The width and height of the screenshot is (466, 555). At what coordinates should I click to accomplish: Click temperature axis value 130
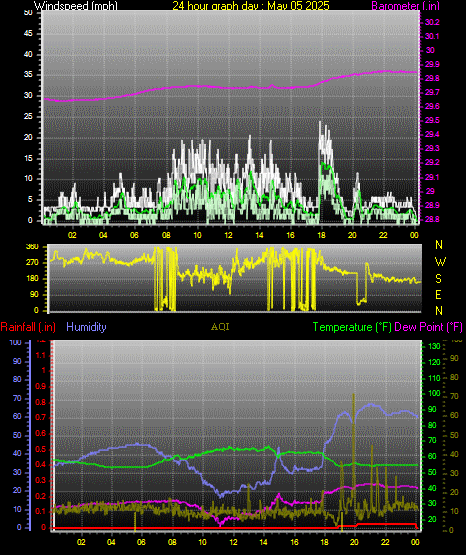tap(434, 346)
